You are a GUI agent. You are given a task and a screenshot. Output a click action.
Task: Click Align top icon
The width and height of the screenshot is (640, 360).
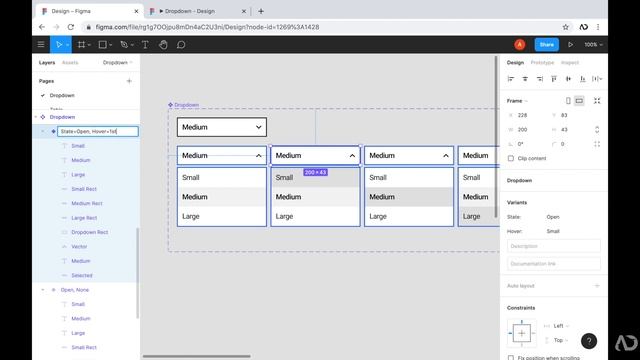coord(554,79)
